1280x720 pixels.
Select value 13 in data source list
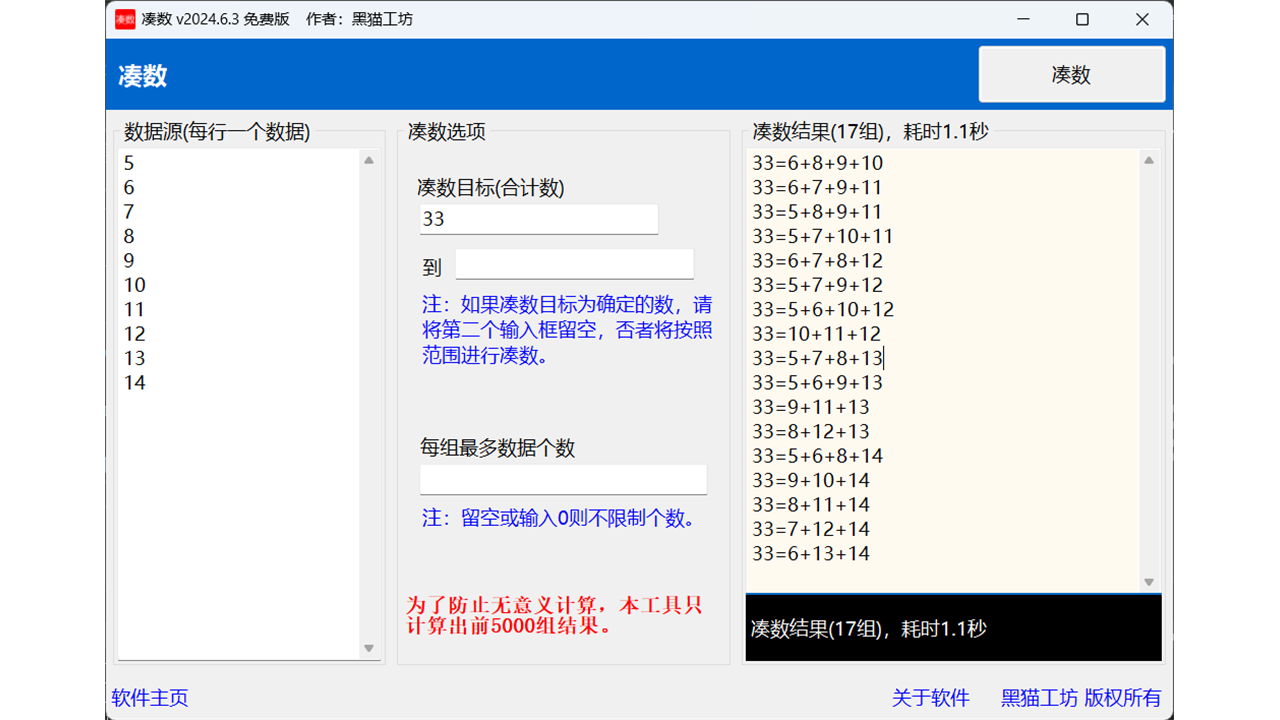click(x=135, y=359)
